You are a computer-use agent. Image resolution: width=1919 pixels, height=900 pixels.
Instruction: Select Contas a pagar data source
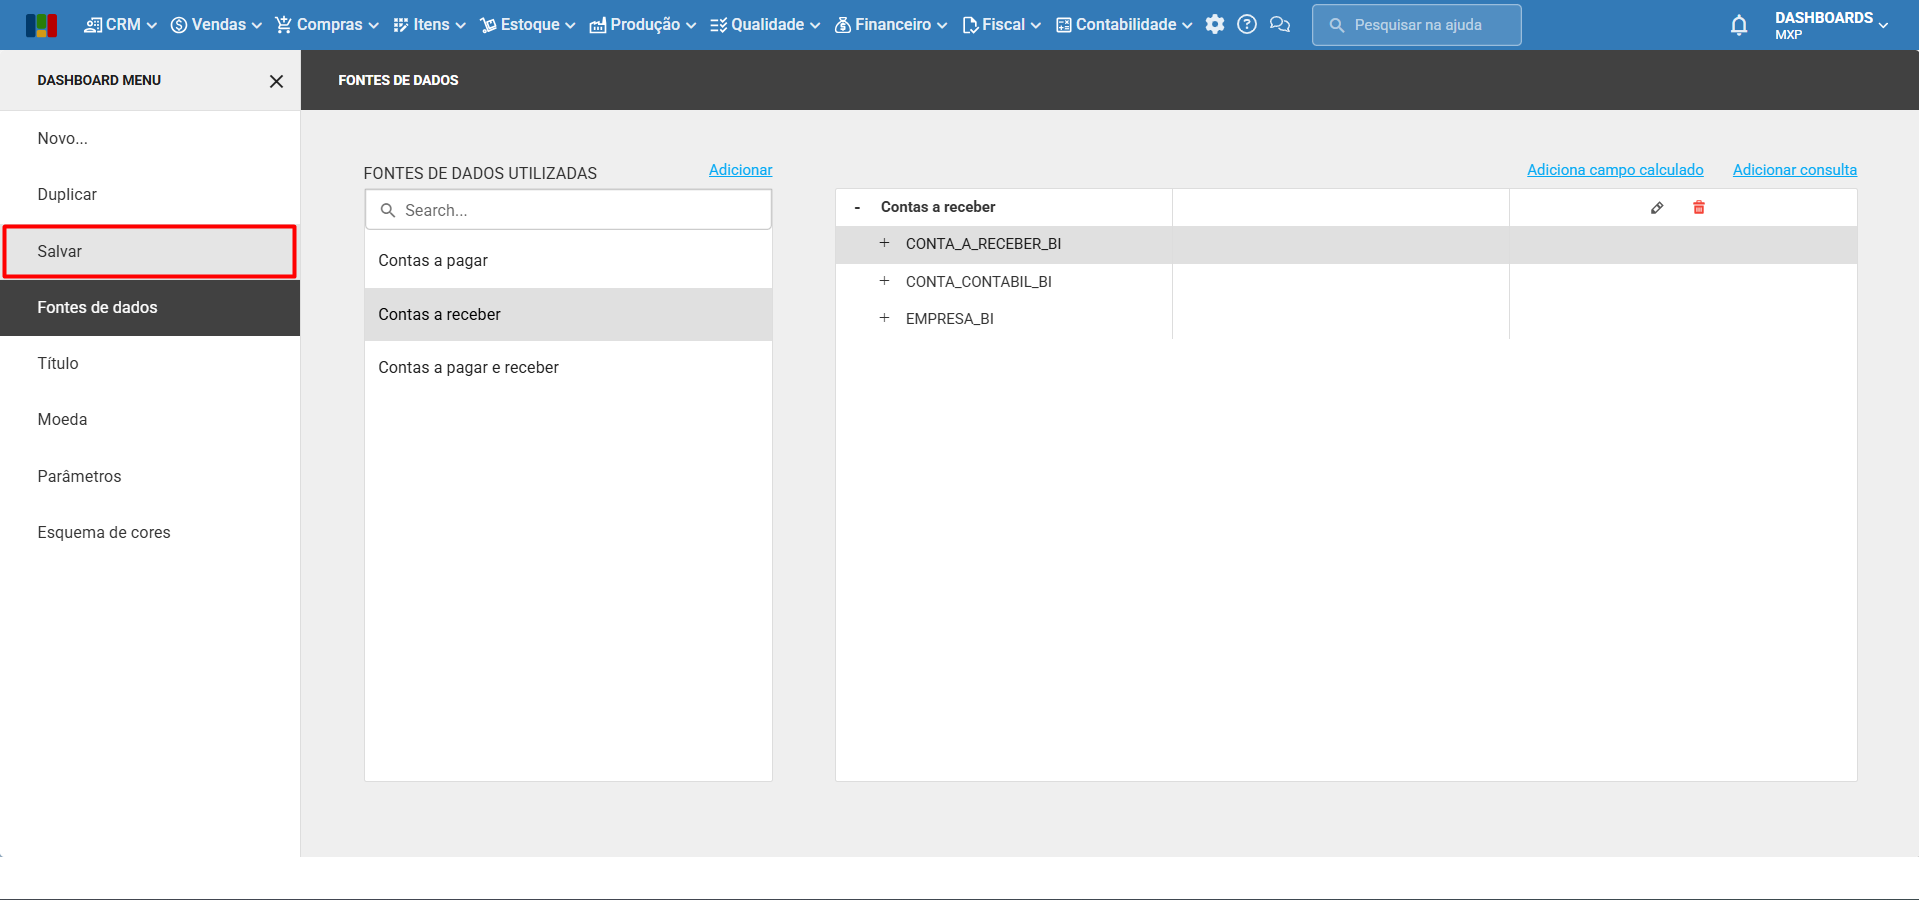[x=568, y=261]
